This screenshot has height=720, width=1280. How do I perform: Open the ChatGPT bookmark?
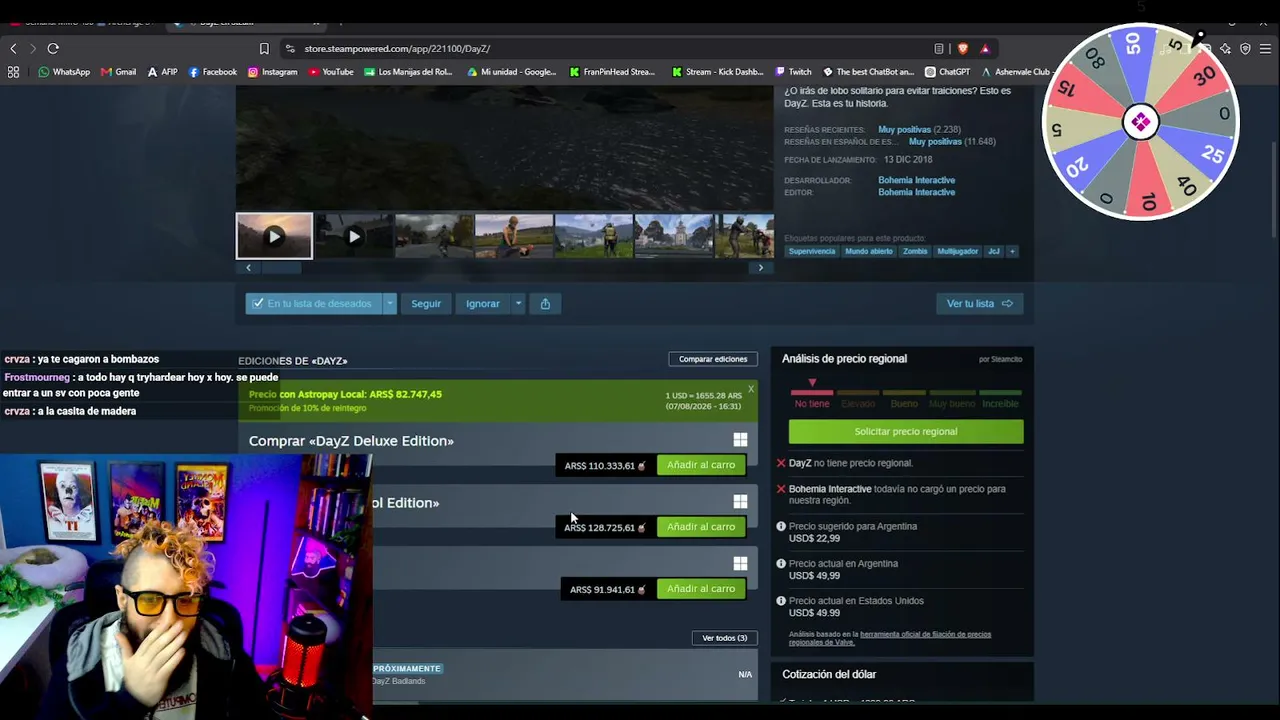click(x=948, y=72)
